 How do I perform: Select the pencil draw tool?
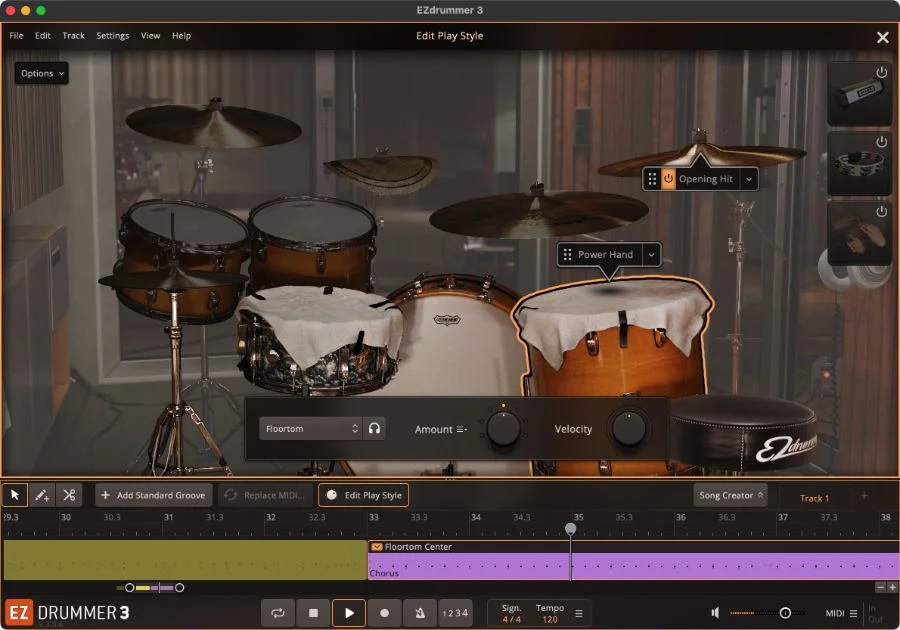(x=42, y=495)
